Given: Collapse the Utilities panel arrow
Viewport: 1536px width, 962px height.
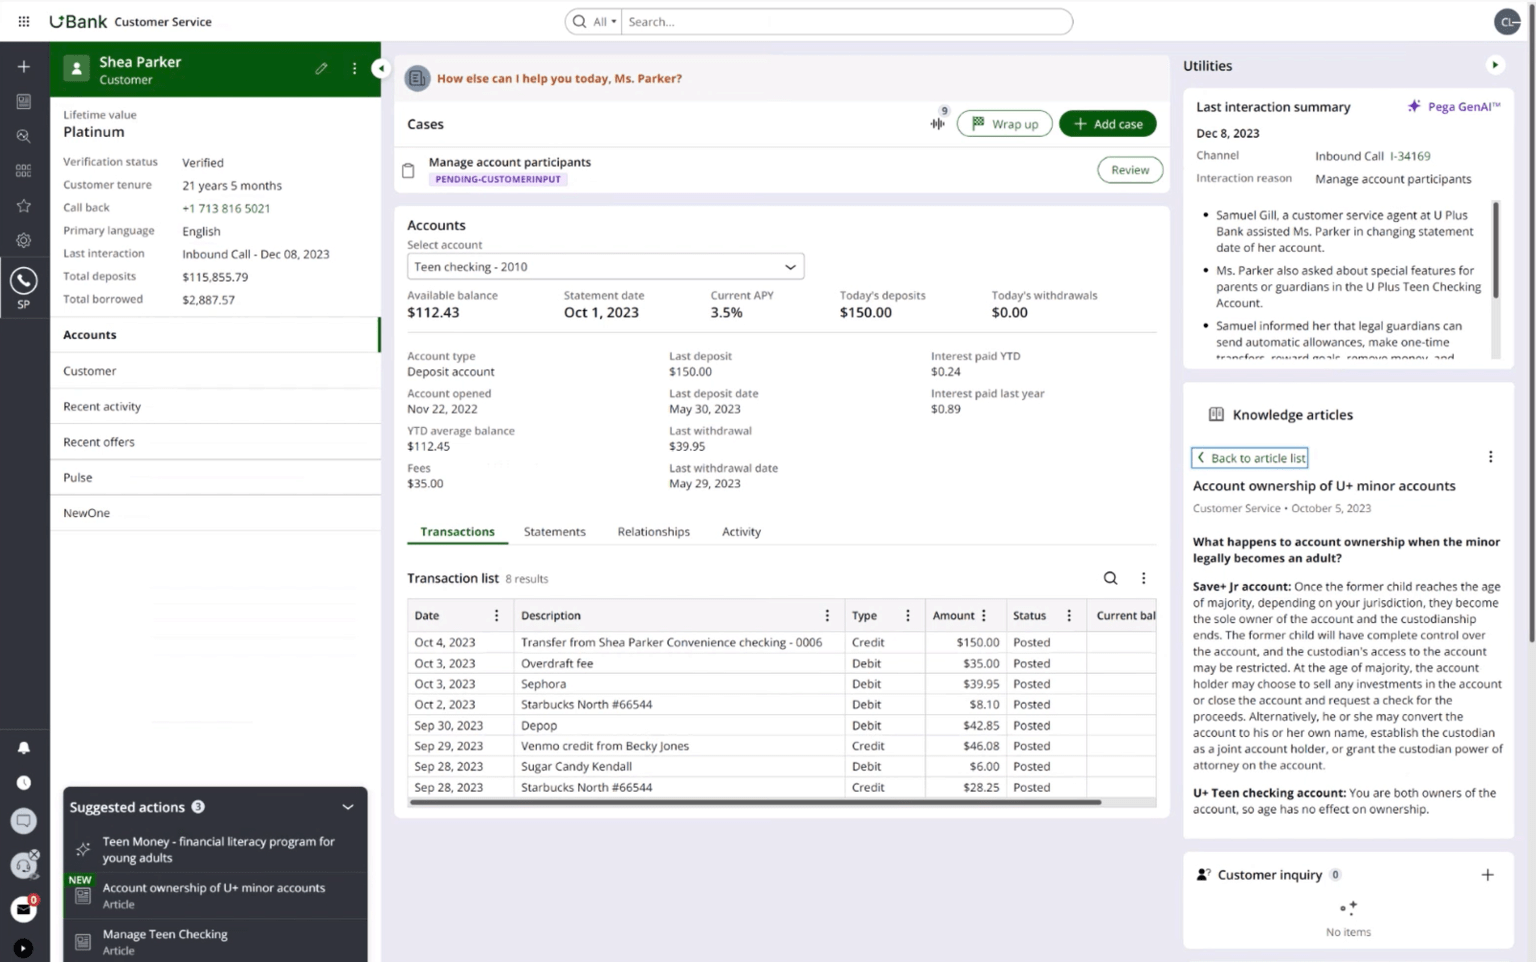Looking at the screenshot, I should click(1495, 65).
